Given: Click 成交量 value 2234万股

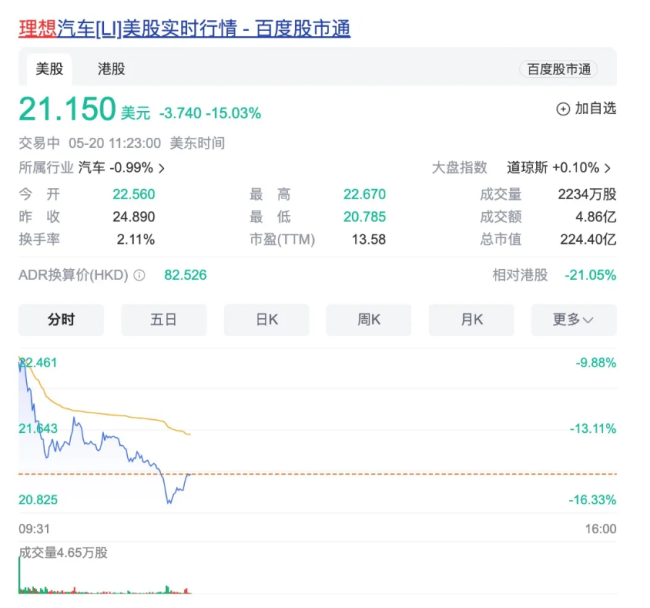Looking at the screenshot, I should click(x=587, y=194).
